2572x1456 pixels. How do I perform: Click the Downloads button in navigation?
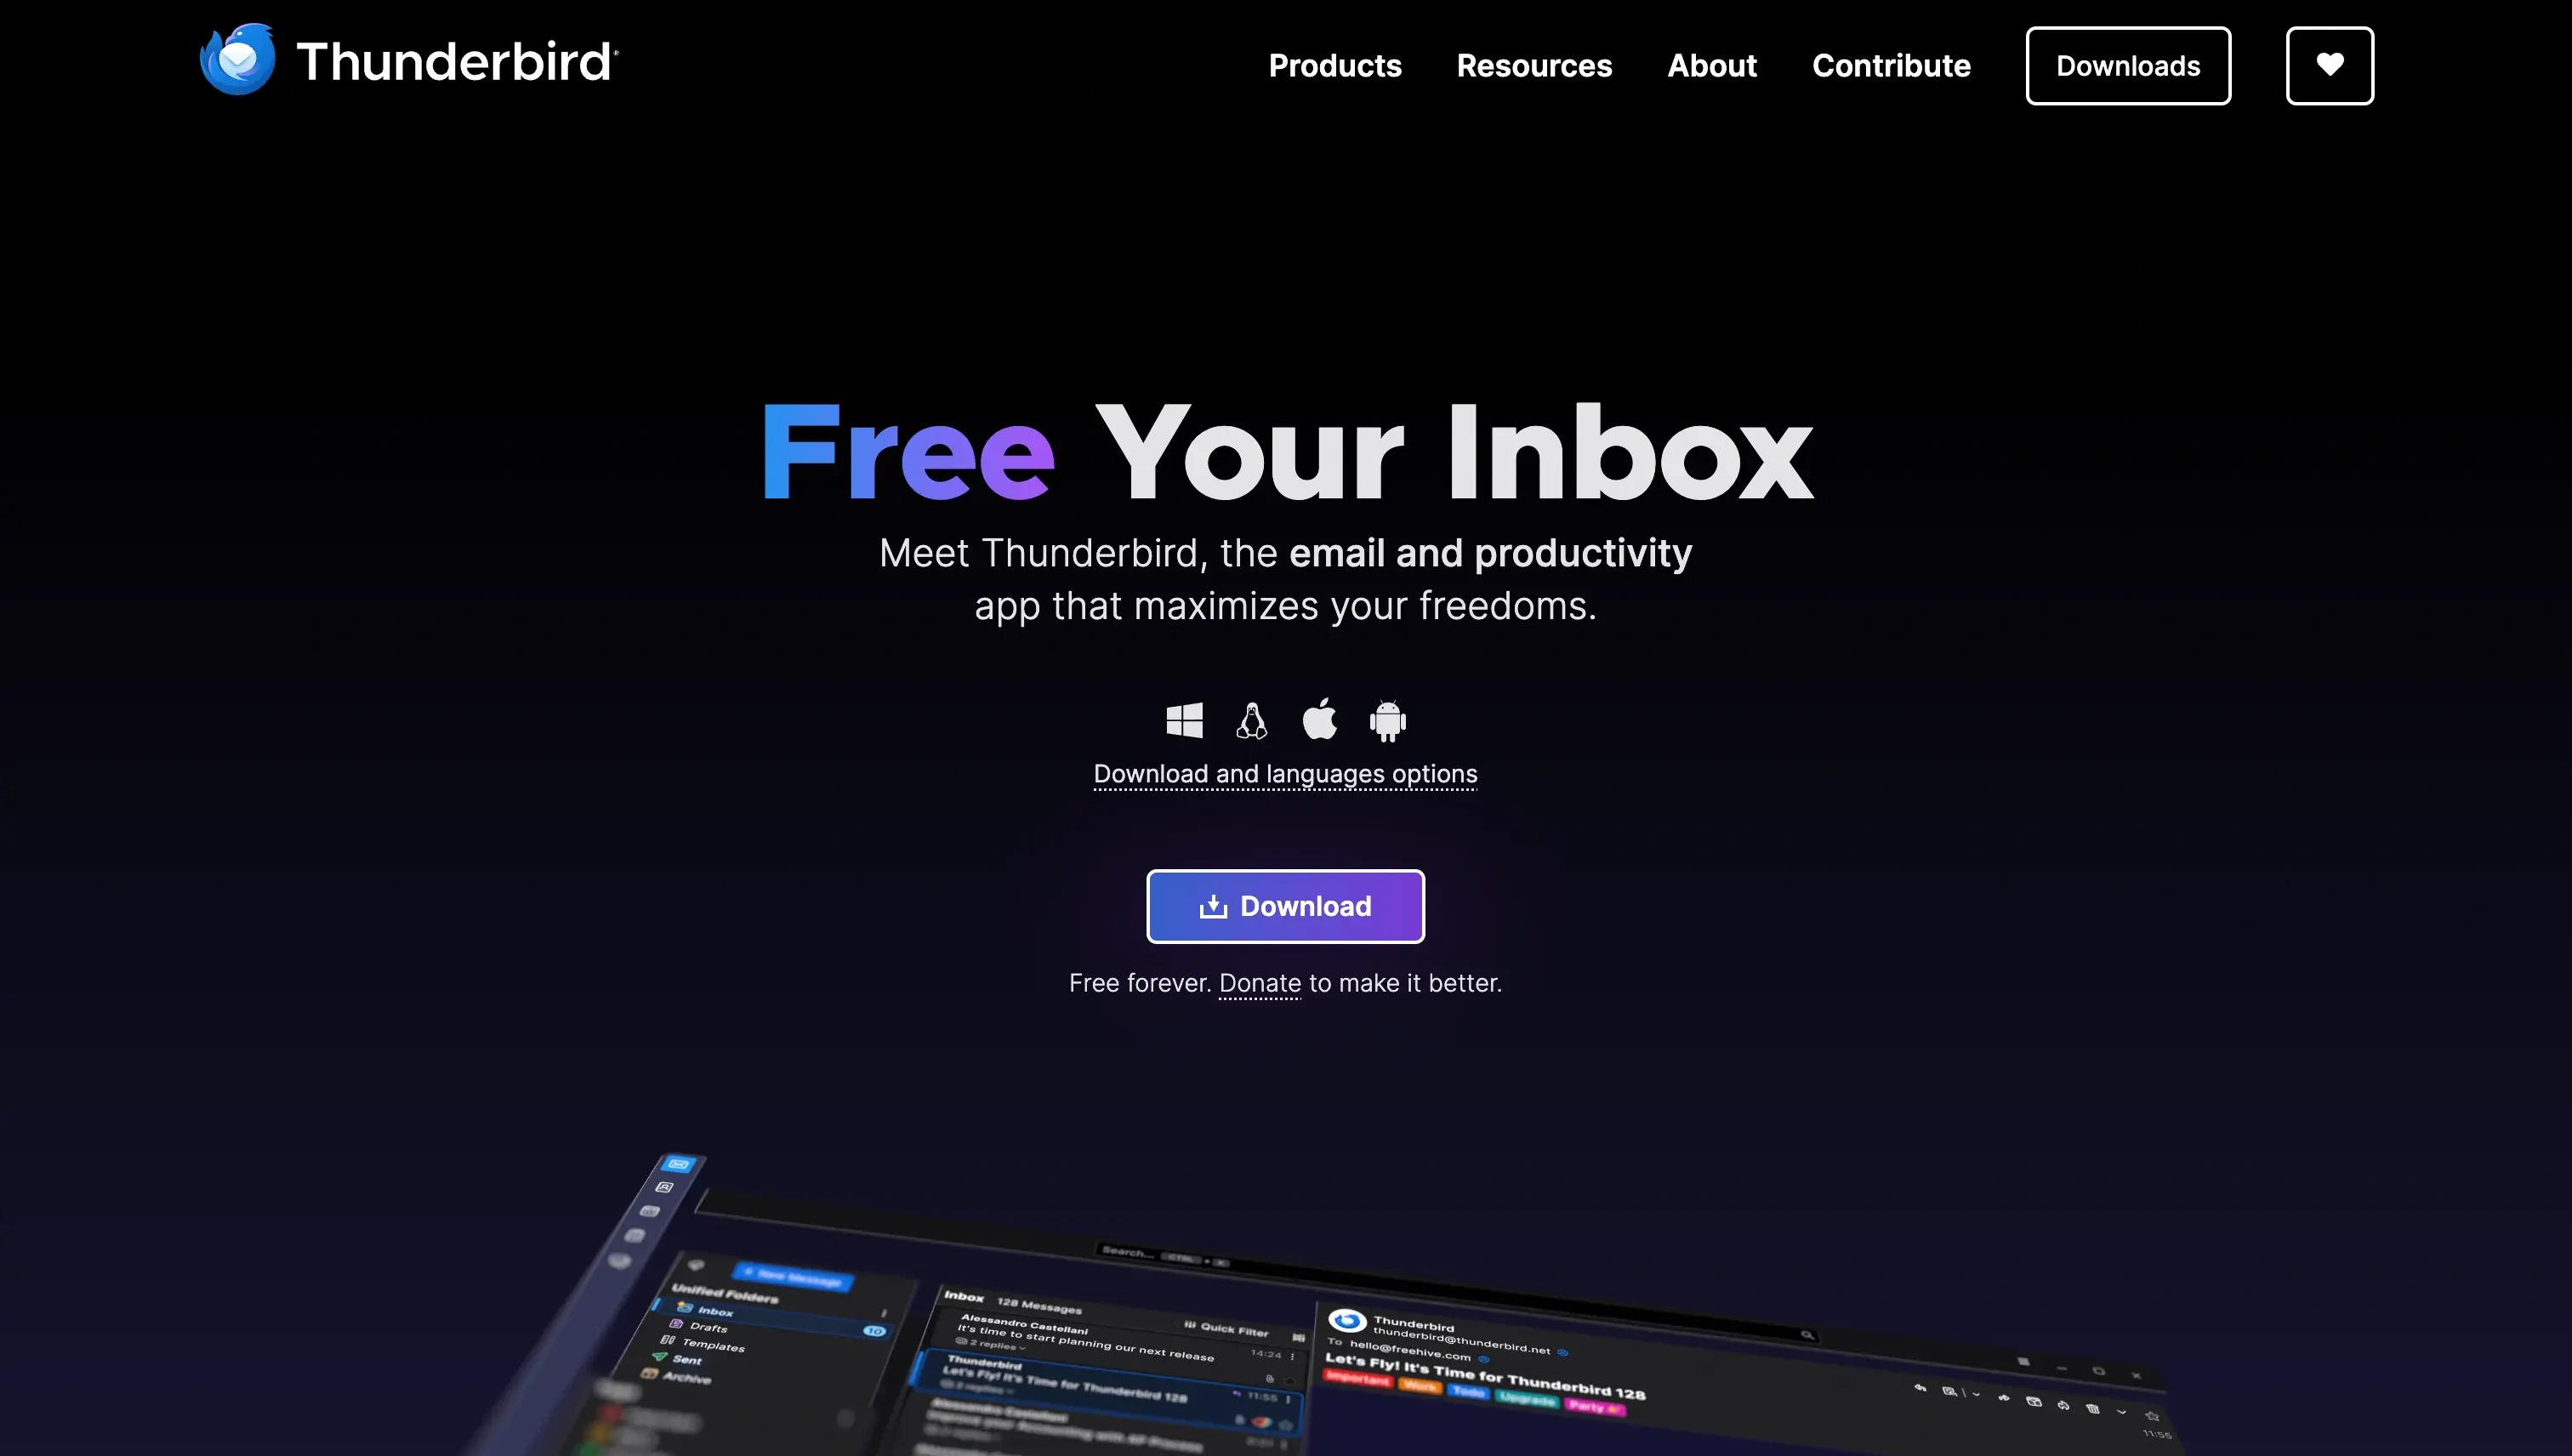(2127, 65)
